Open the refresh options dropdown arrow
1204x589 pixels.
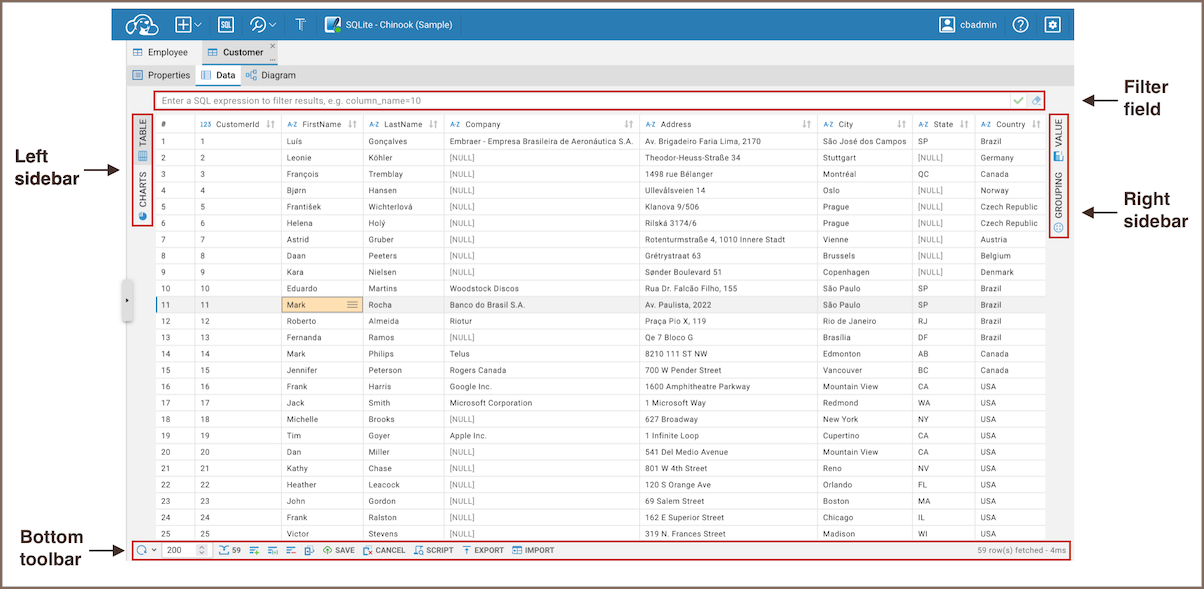point(152,550)
